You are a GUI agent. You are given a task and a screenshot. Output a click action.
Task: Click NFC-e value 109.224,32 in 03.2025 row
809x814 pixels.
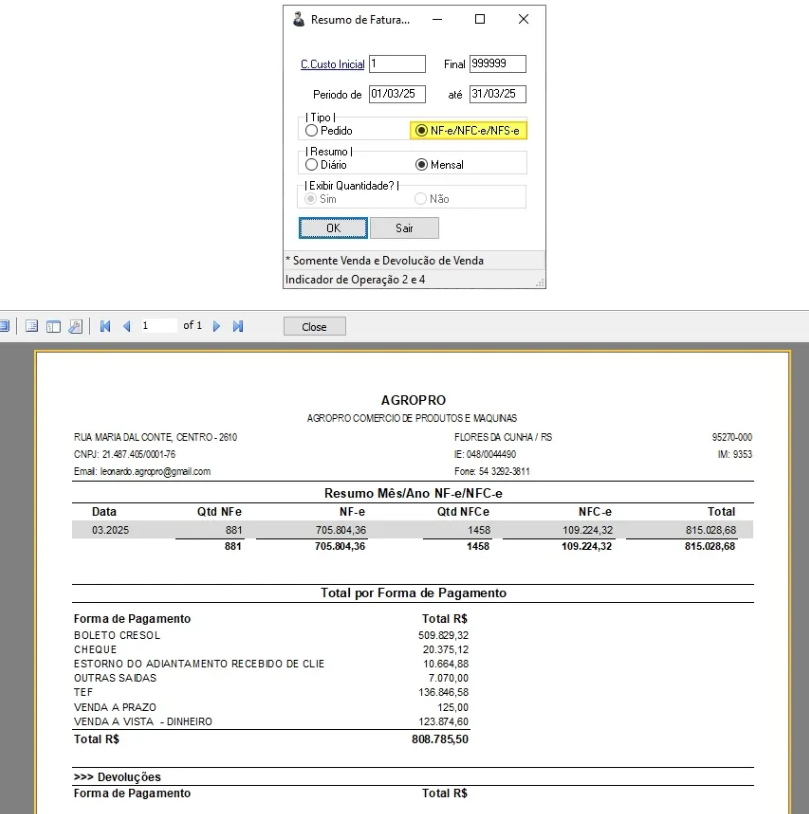pyautogui.click(x=587, y=530)
